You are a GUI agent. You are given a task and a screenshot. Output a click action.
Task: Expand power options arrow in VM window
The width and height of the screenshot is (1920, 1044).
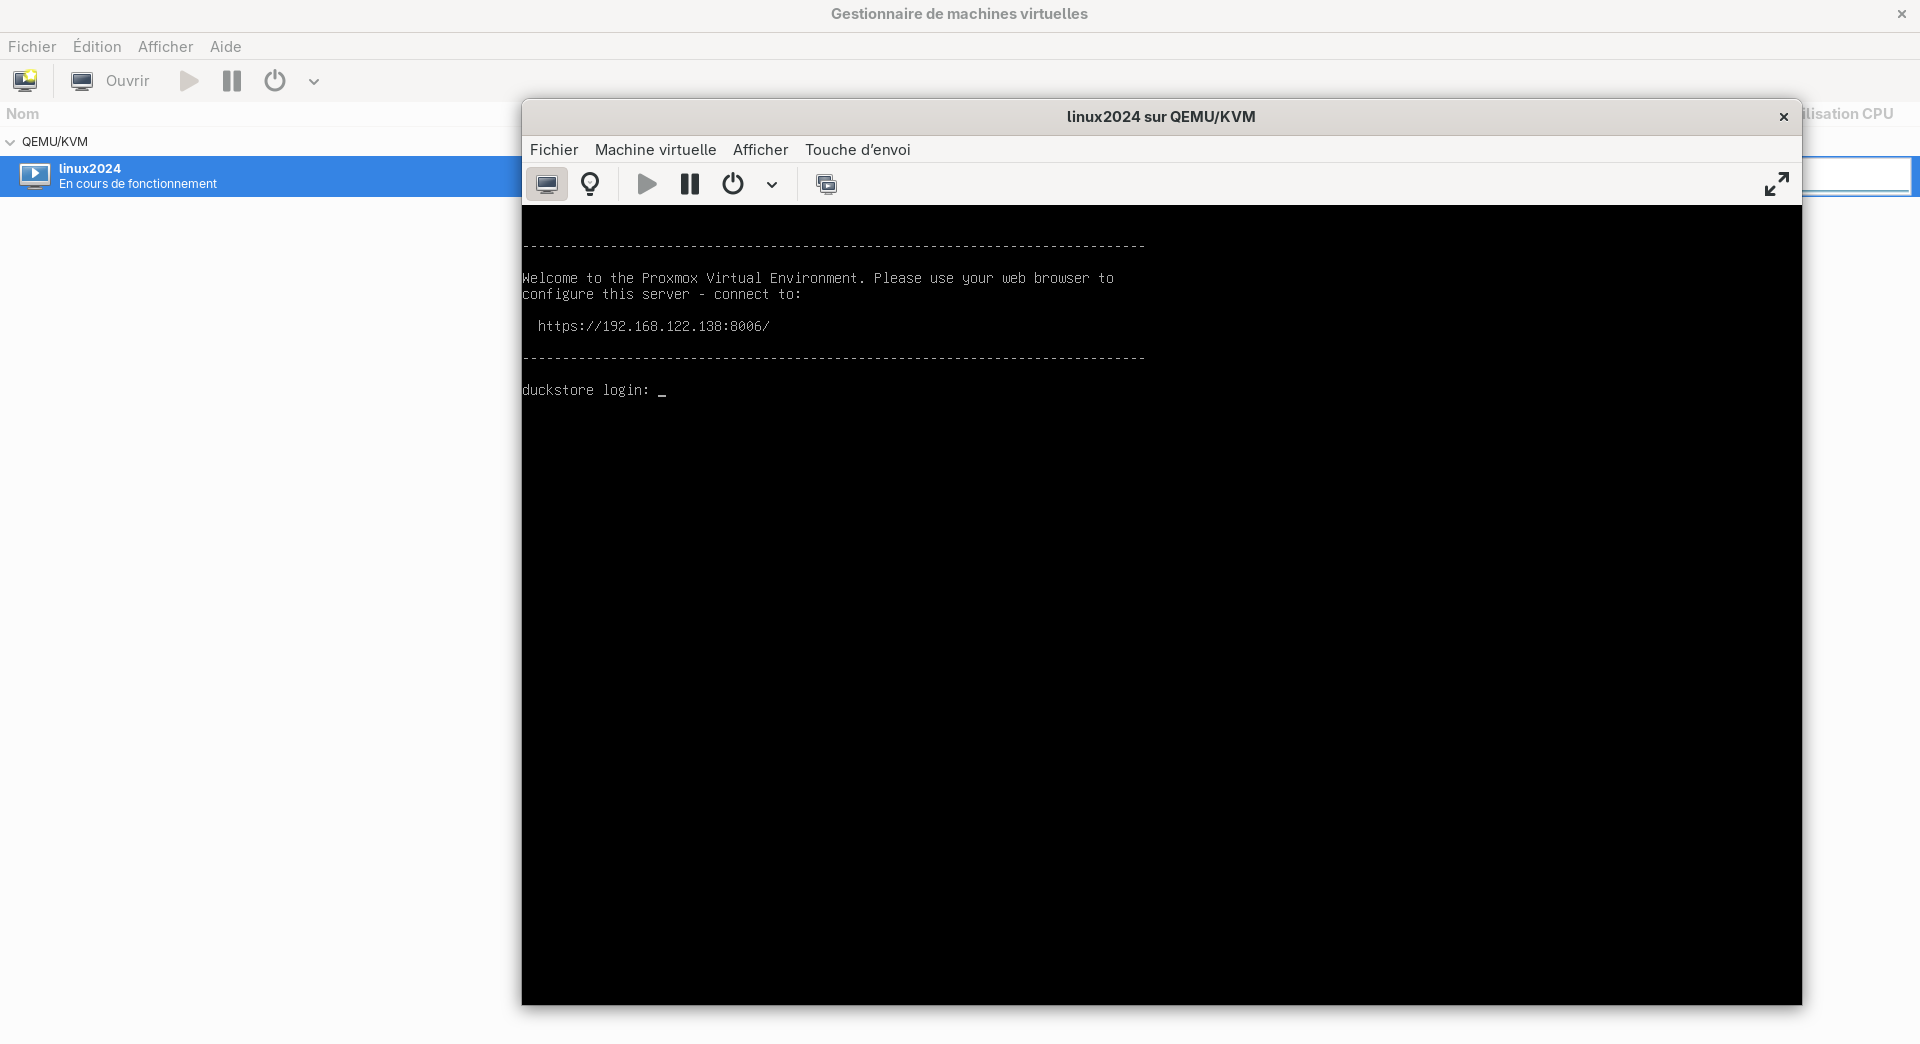point(772,185)
